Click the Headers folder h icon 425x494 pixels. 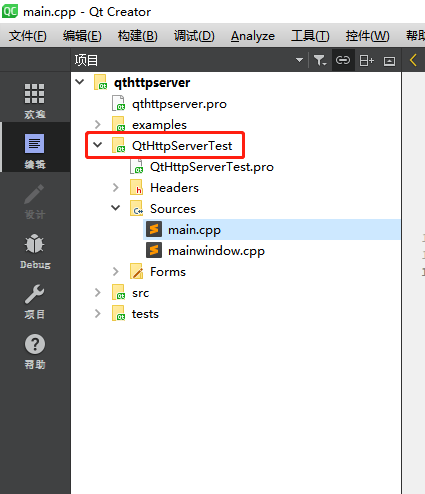(x=136, y=187)
